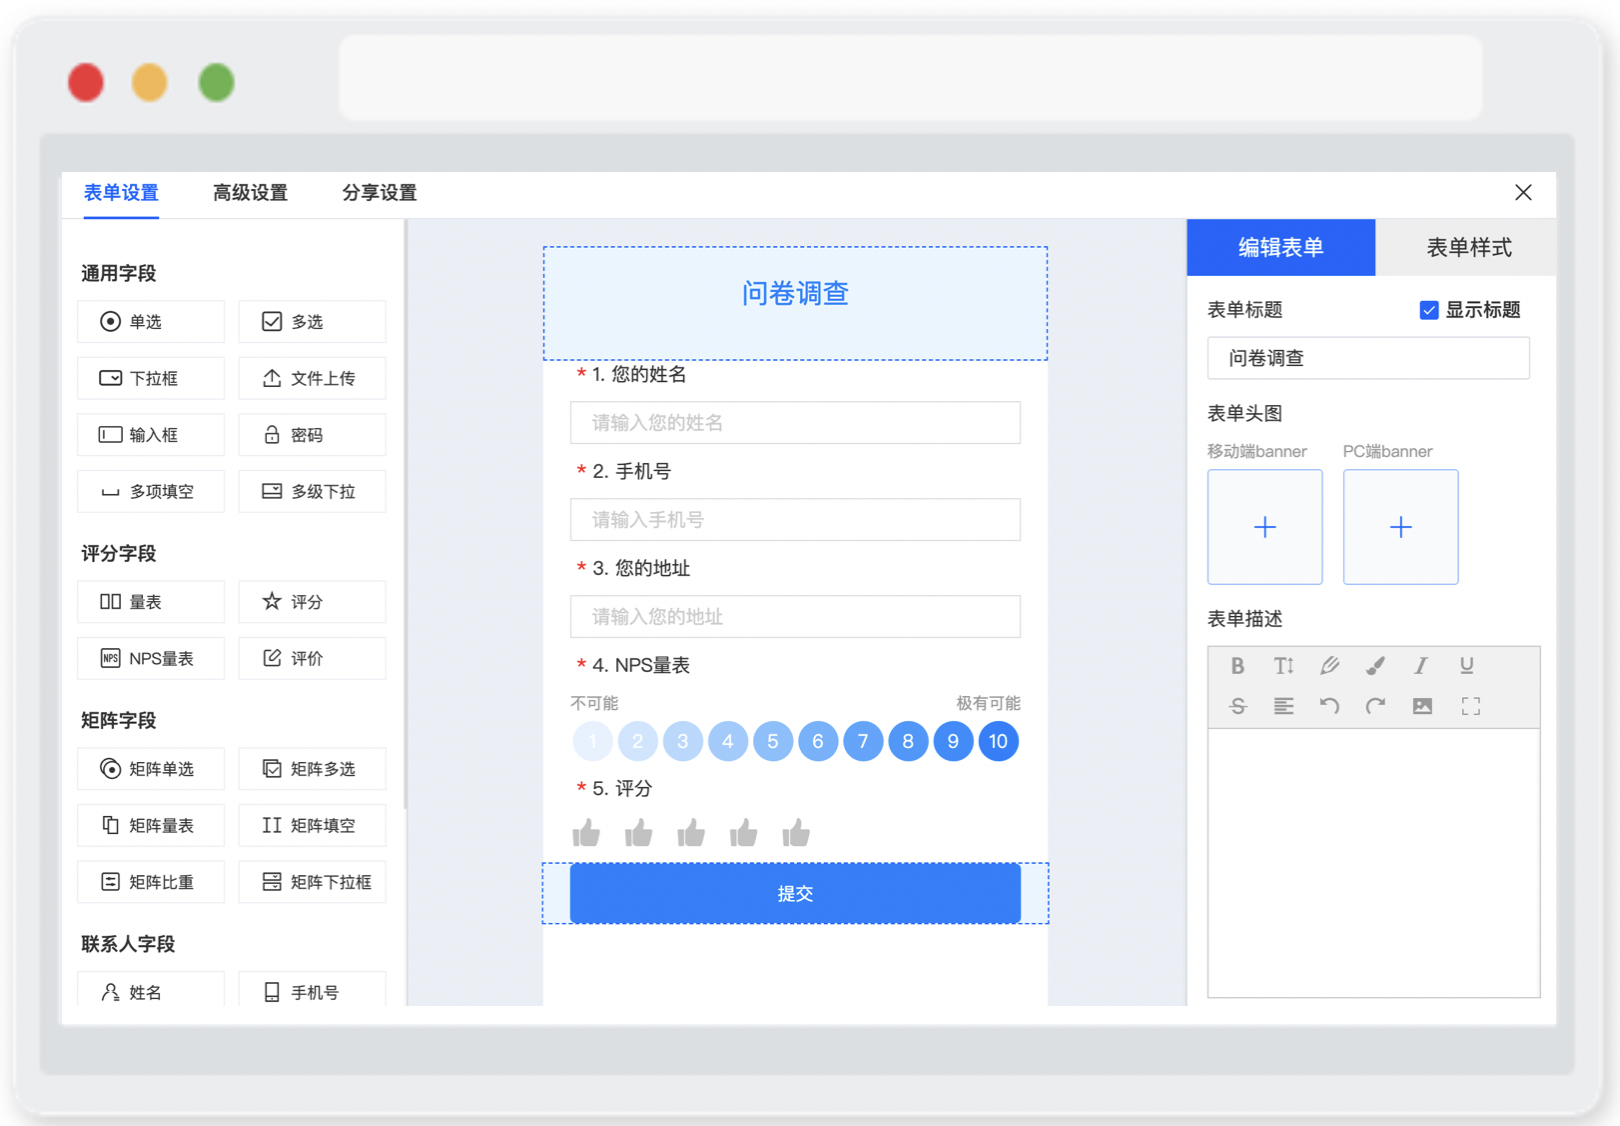Select NPS score 10 circle

pos(998,741)
